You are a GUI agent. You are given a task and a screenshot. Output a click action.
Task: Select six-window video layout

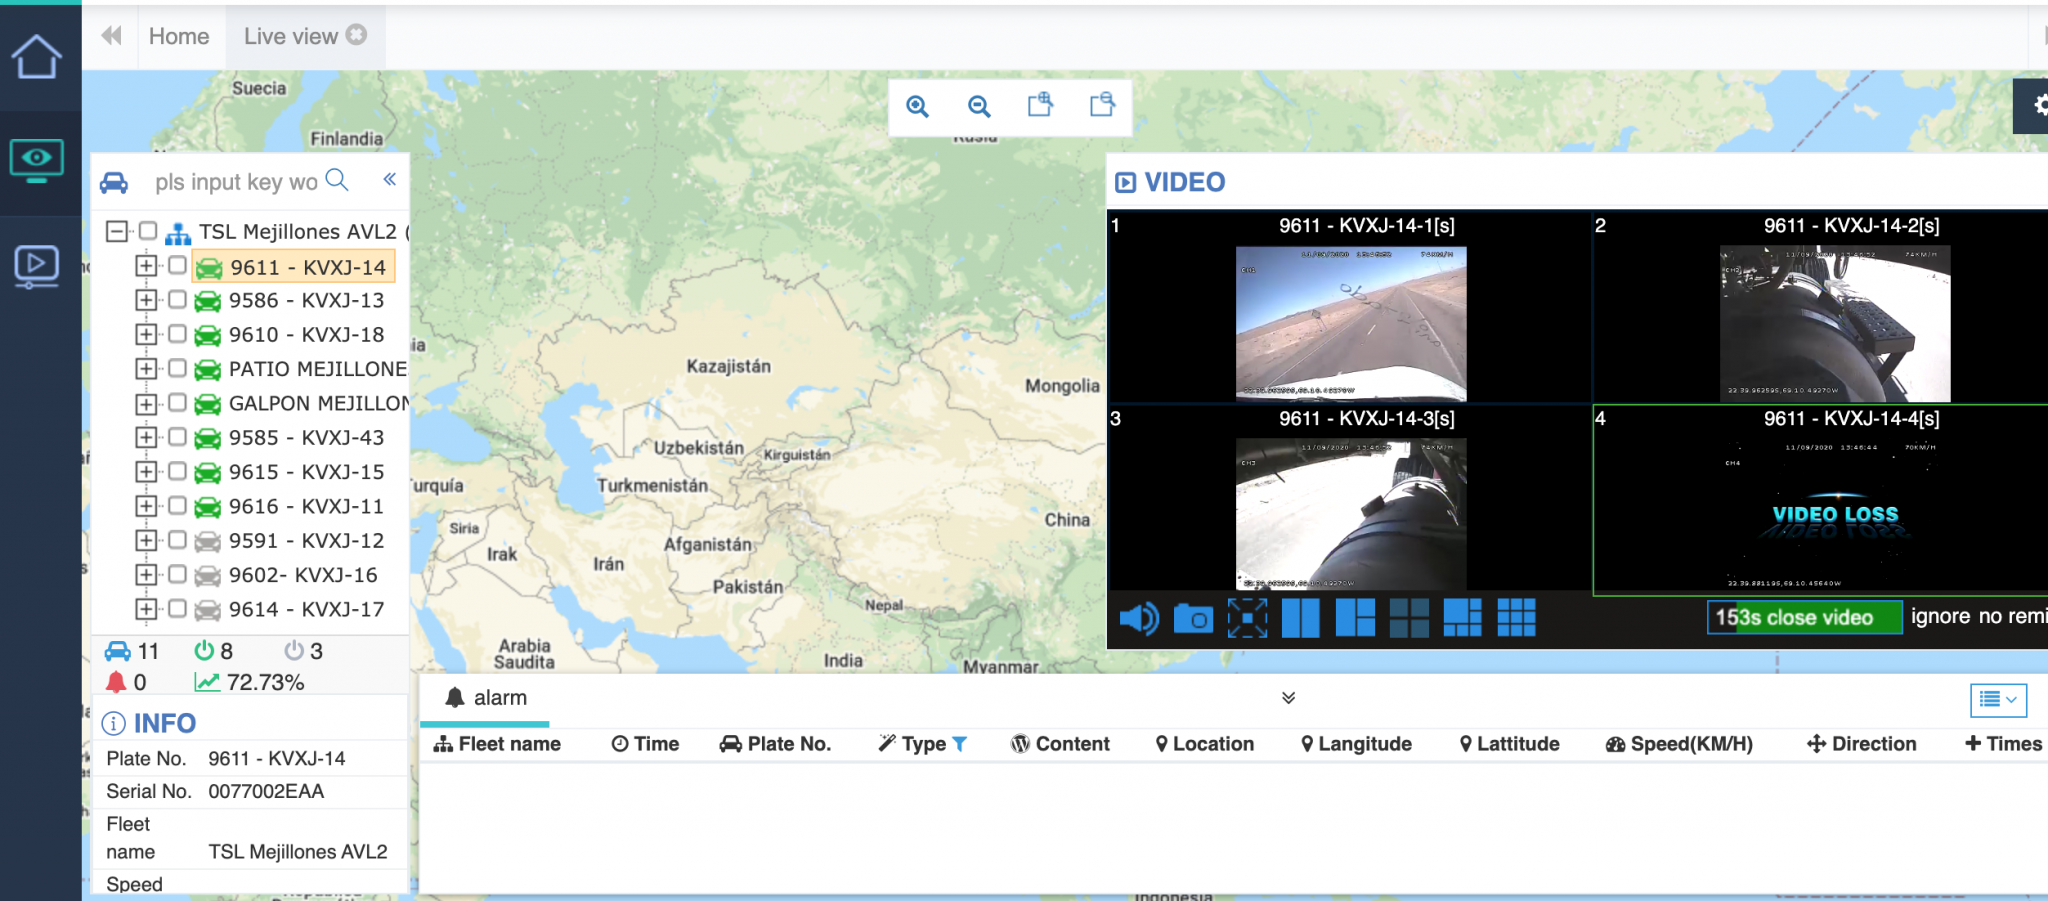pos(1463,618)
